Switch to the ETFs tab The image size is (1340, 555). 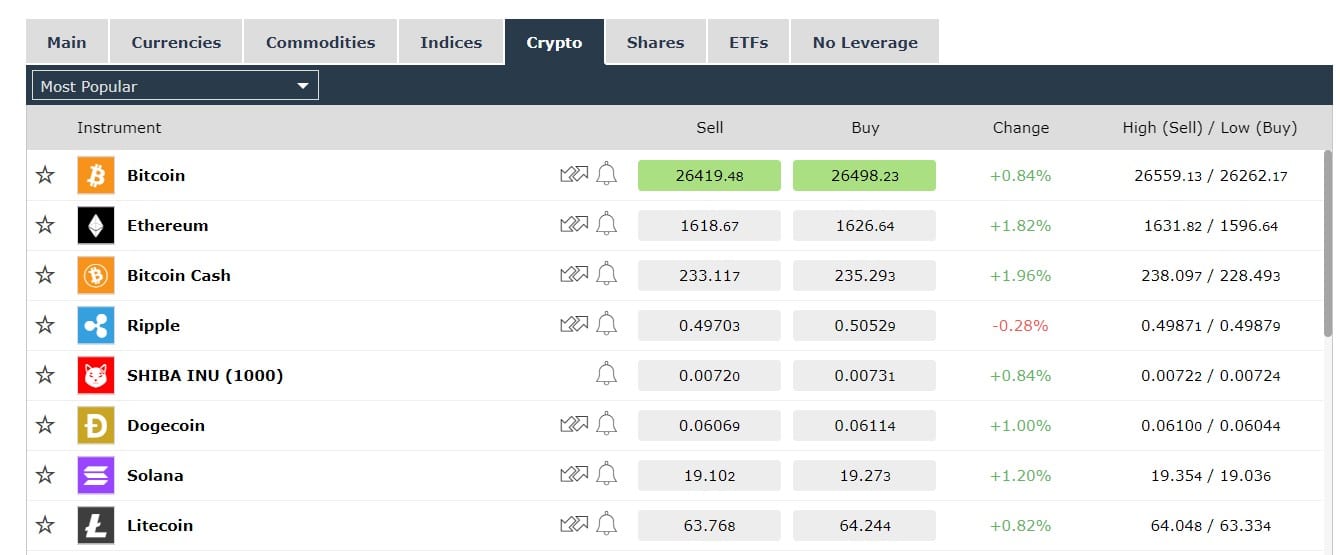tap(748, 42)
